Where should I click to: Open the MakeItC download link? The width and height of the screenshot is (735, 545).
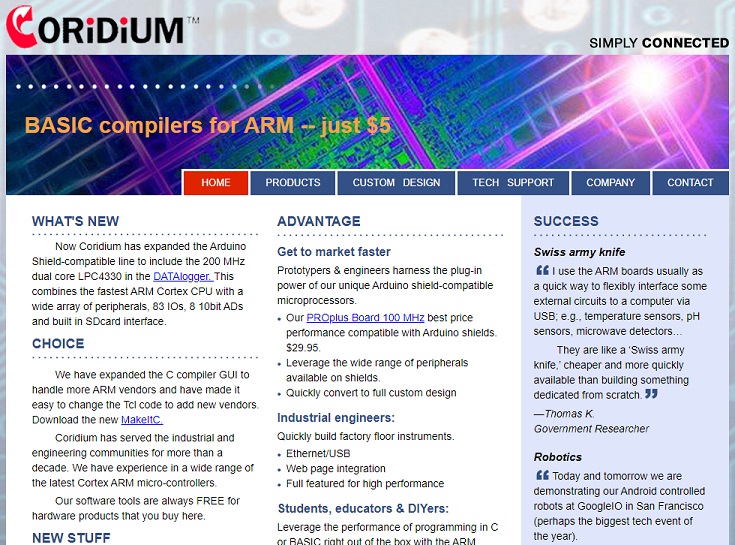coord(141,420)
